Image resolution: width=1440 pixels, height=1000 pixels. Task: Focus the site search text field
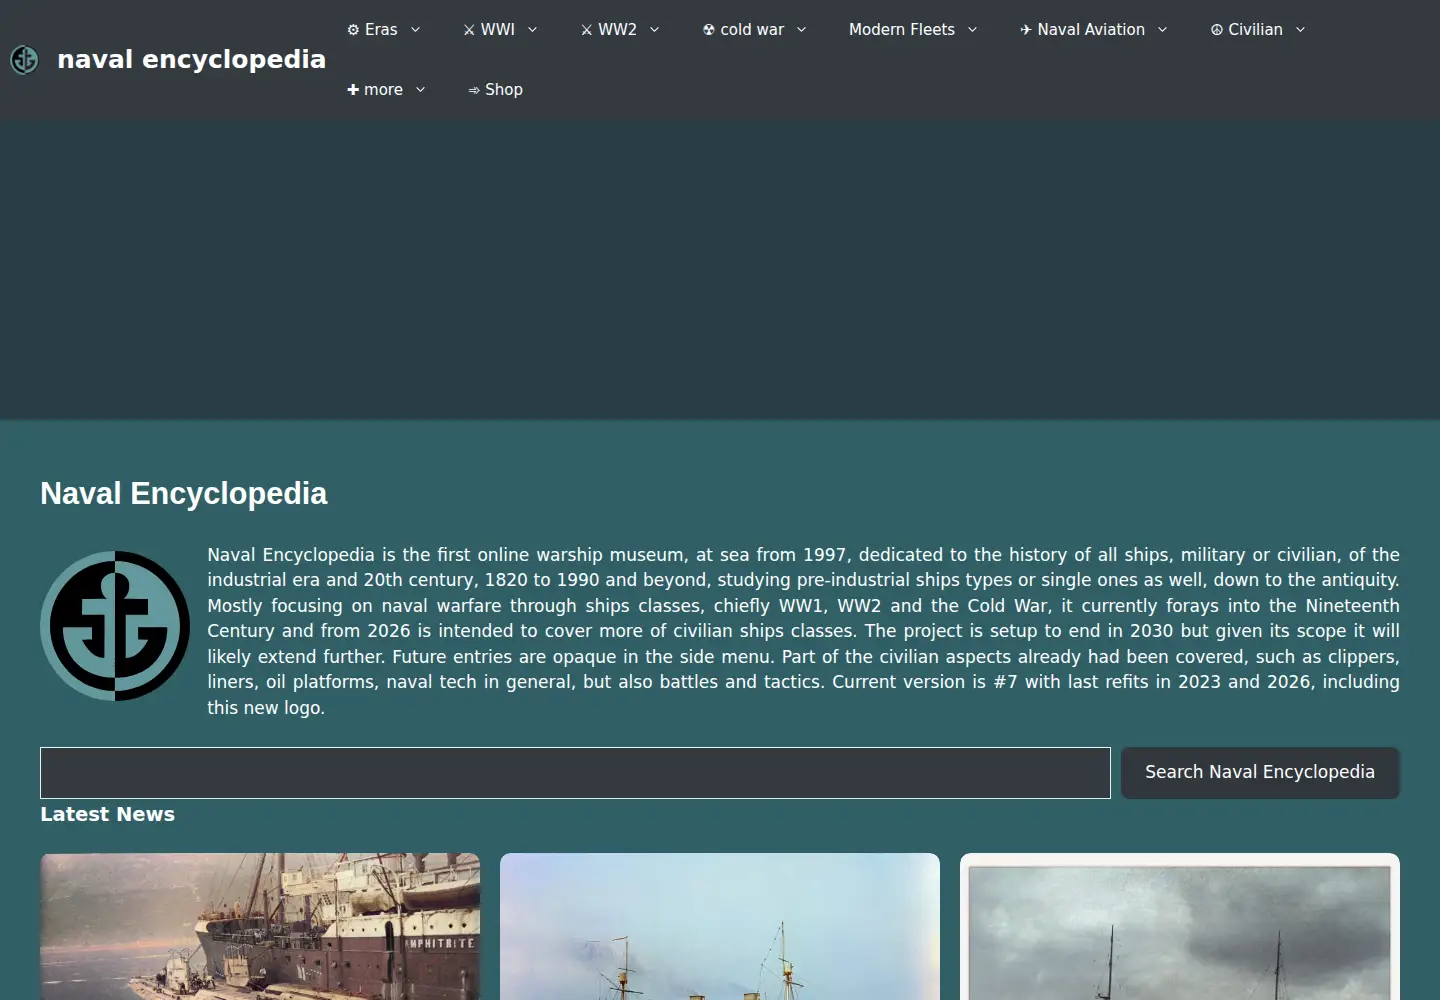tap(575, 773)
